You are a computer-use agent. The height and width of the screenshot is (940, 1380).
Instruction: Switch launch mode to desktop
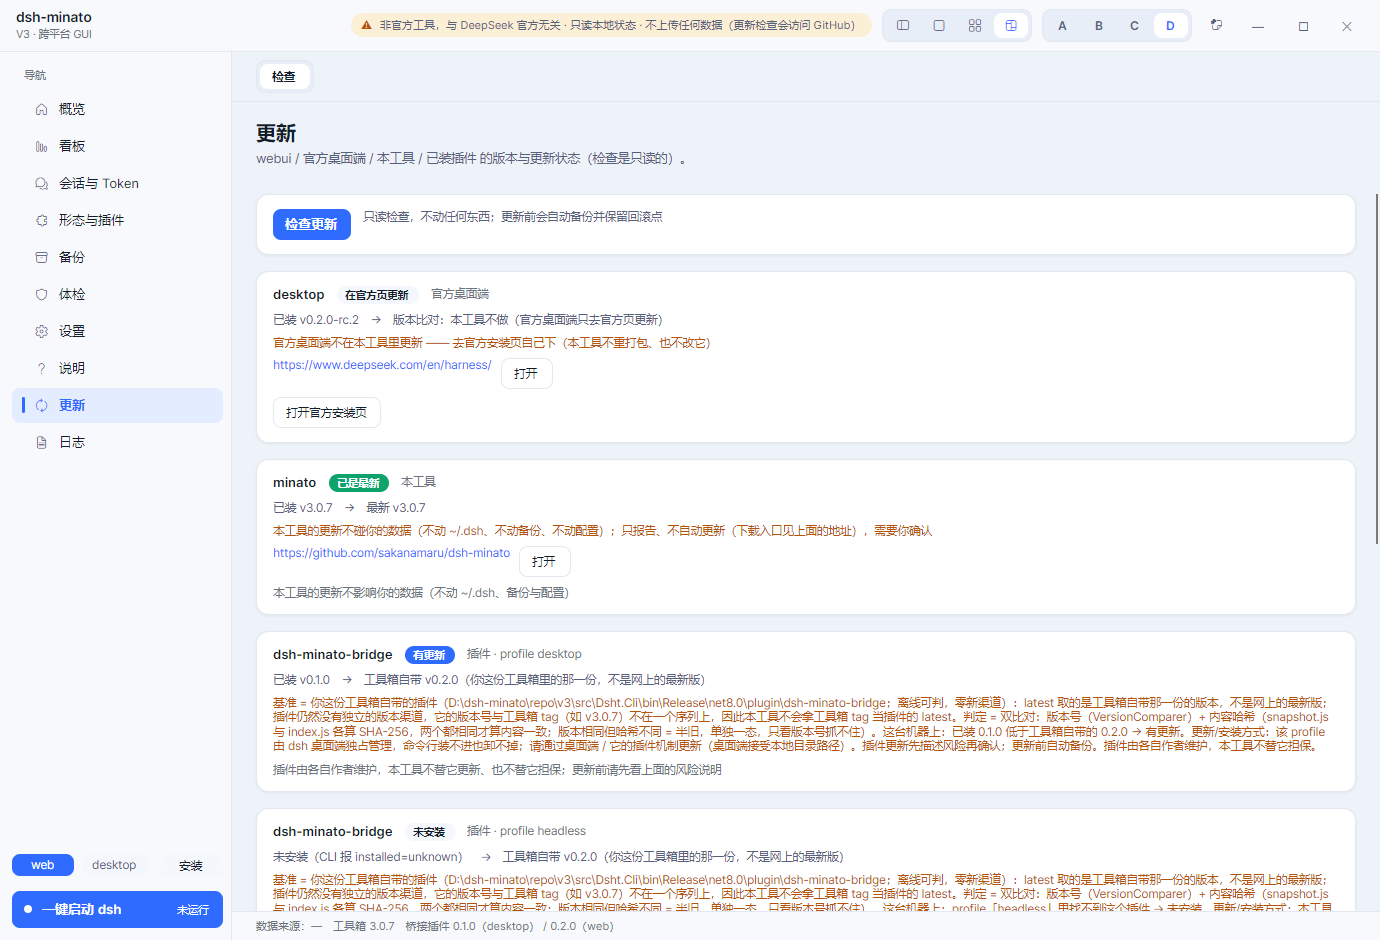pyautogui.click(x=114, y=865)
